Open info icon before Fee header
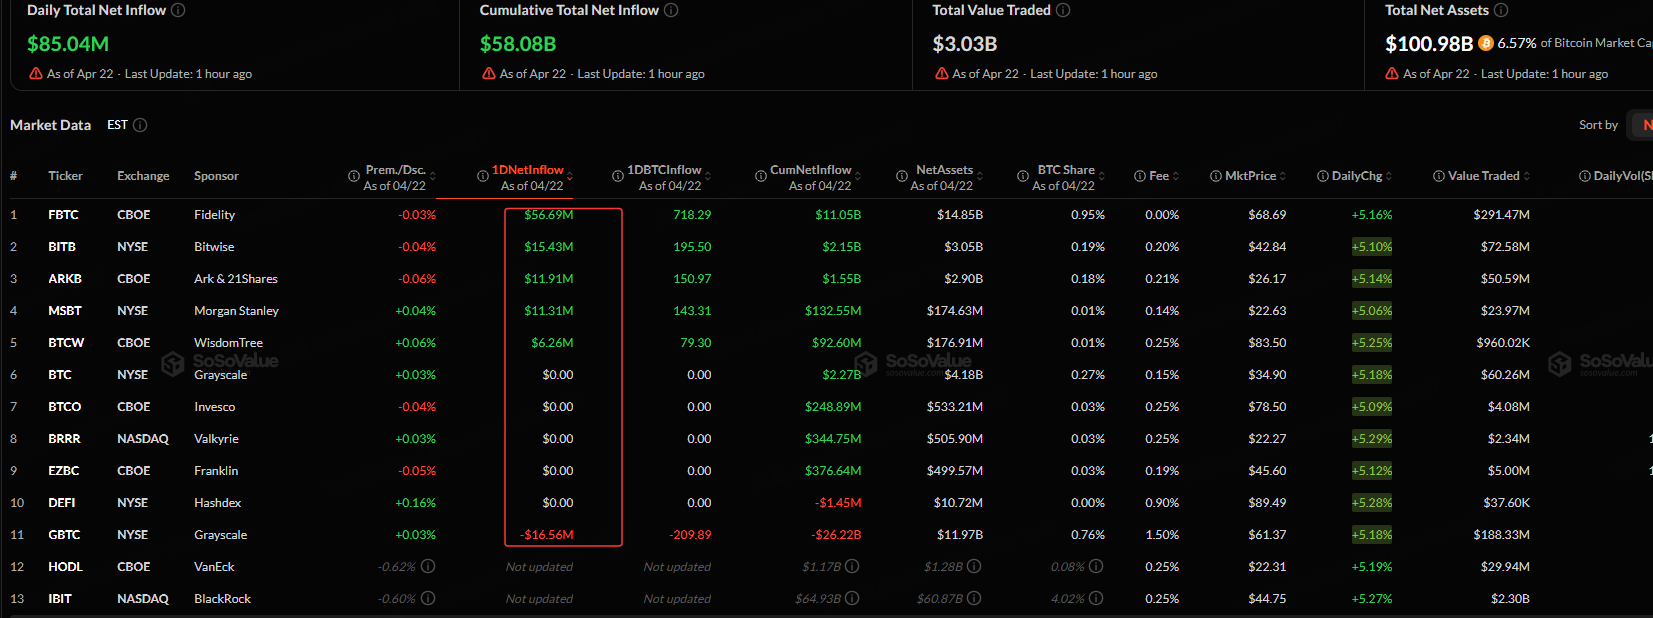The image size is (1653, 618). pyautogui.click(x=1140, y=176)
